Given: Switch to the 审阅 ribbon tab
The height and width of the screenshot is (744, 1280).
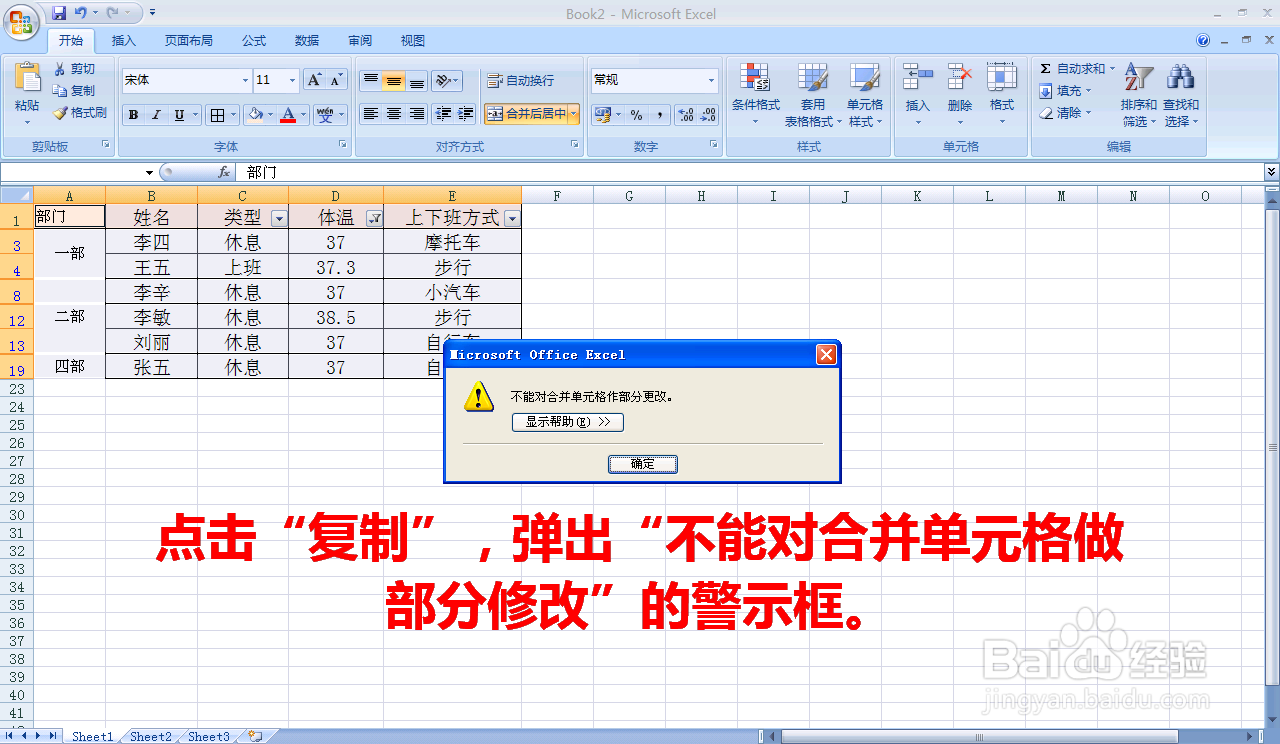Looking at the screenshot, I should pyautogui.click(x=360, y=41).
